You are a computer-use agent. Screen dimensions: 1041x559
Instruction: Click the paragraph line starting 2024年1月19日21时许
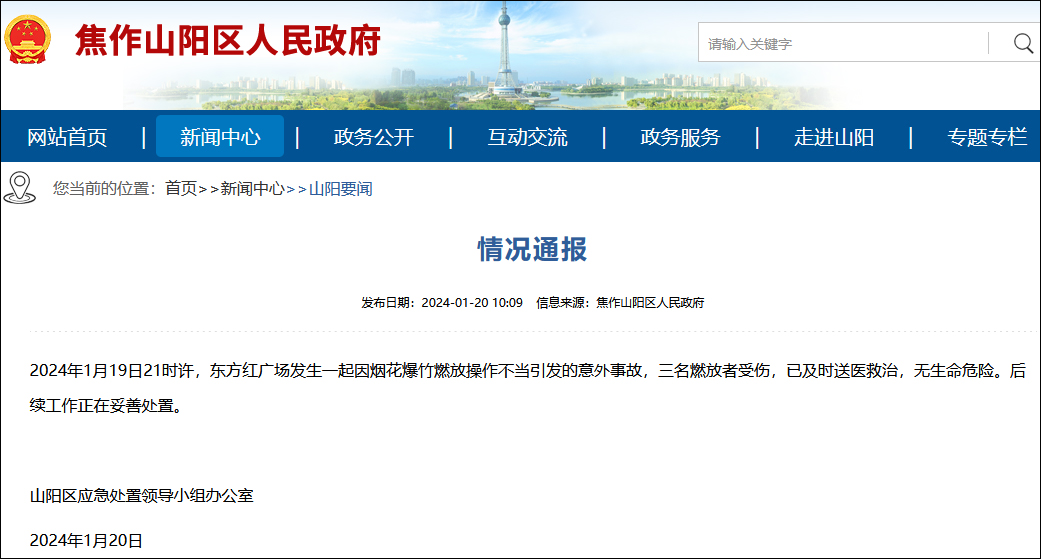528,370
